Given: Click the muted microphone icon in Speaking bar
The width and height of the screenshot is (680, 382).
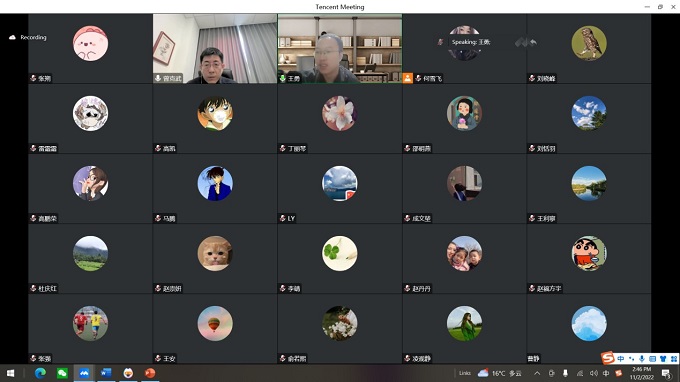Looking at the screenshot, I should coord(440,42).
